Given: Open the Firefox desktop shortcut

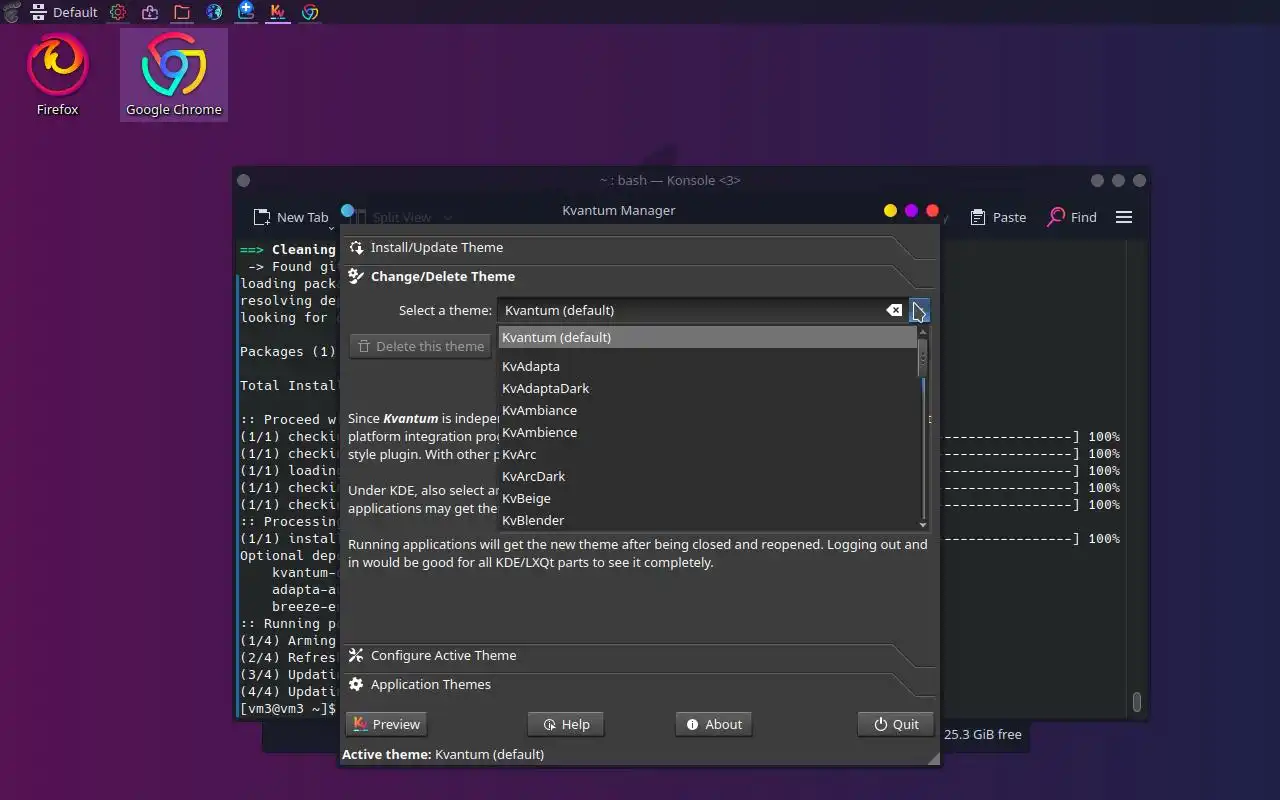Looking at the screenshot, I should pos(57,75).
